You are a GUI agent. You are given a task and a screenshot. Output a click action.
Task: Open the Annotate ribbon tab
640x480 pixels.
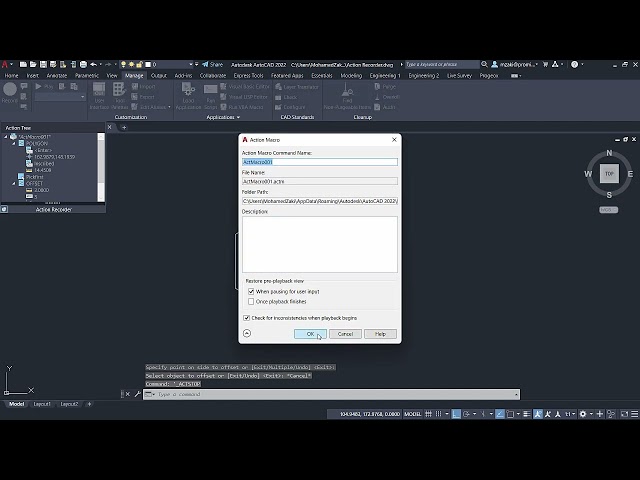coord(57,76)
